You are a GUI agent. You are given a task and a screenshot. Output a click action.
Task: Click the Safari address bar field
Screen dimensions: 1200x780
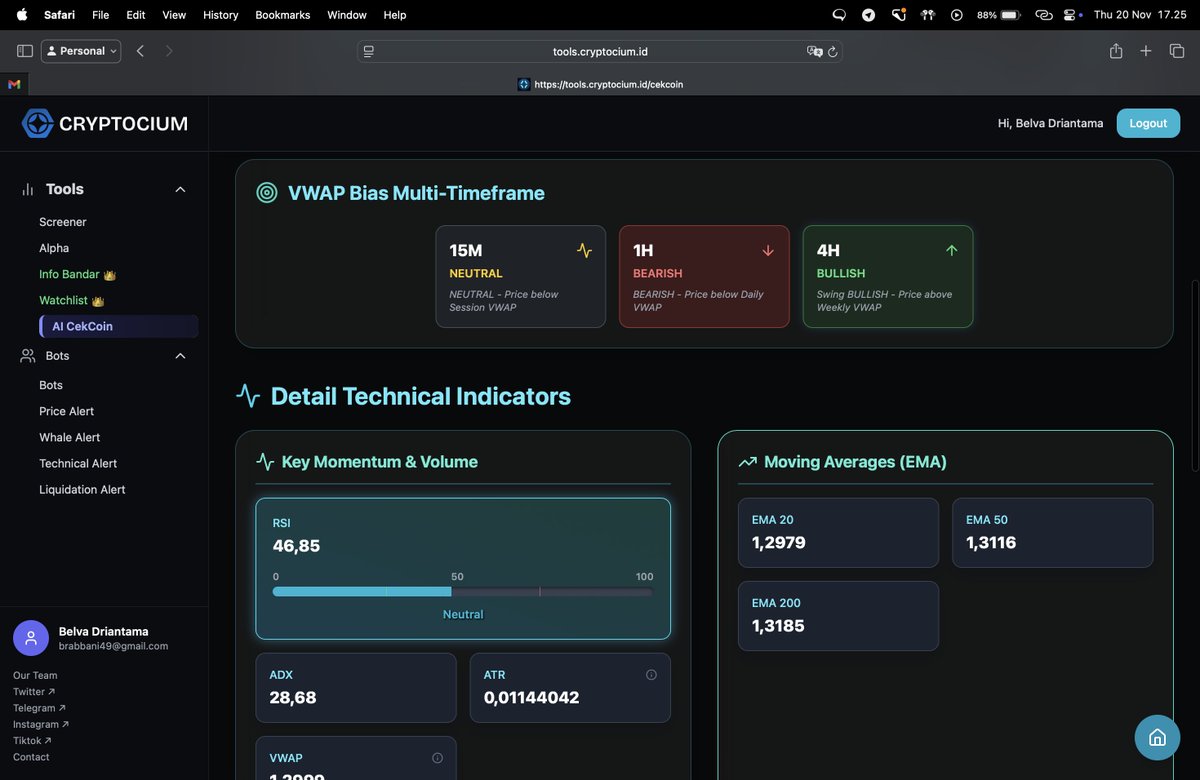pos(600,51)
